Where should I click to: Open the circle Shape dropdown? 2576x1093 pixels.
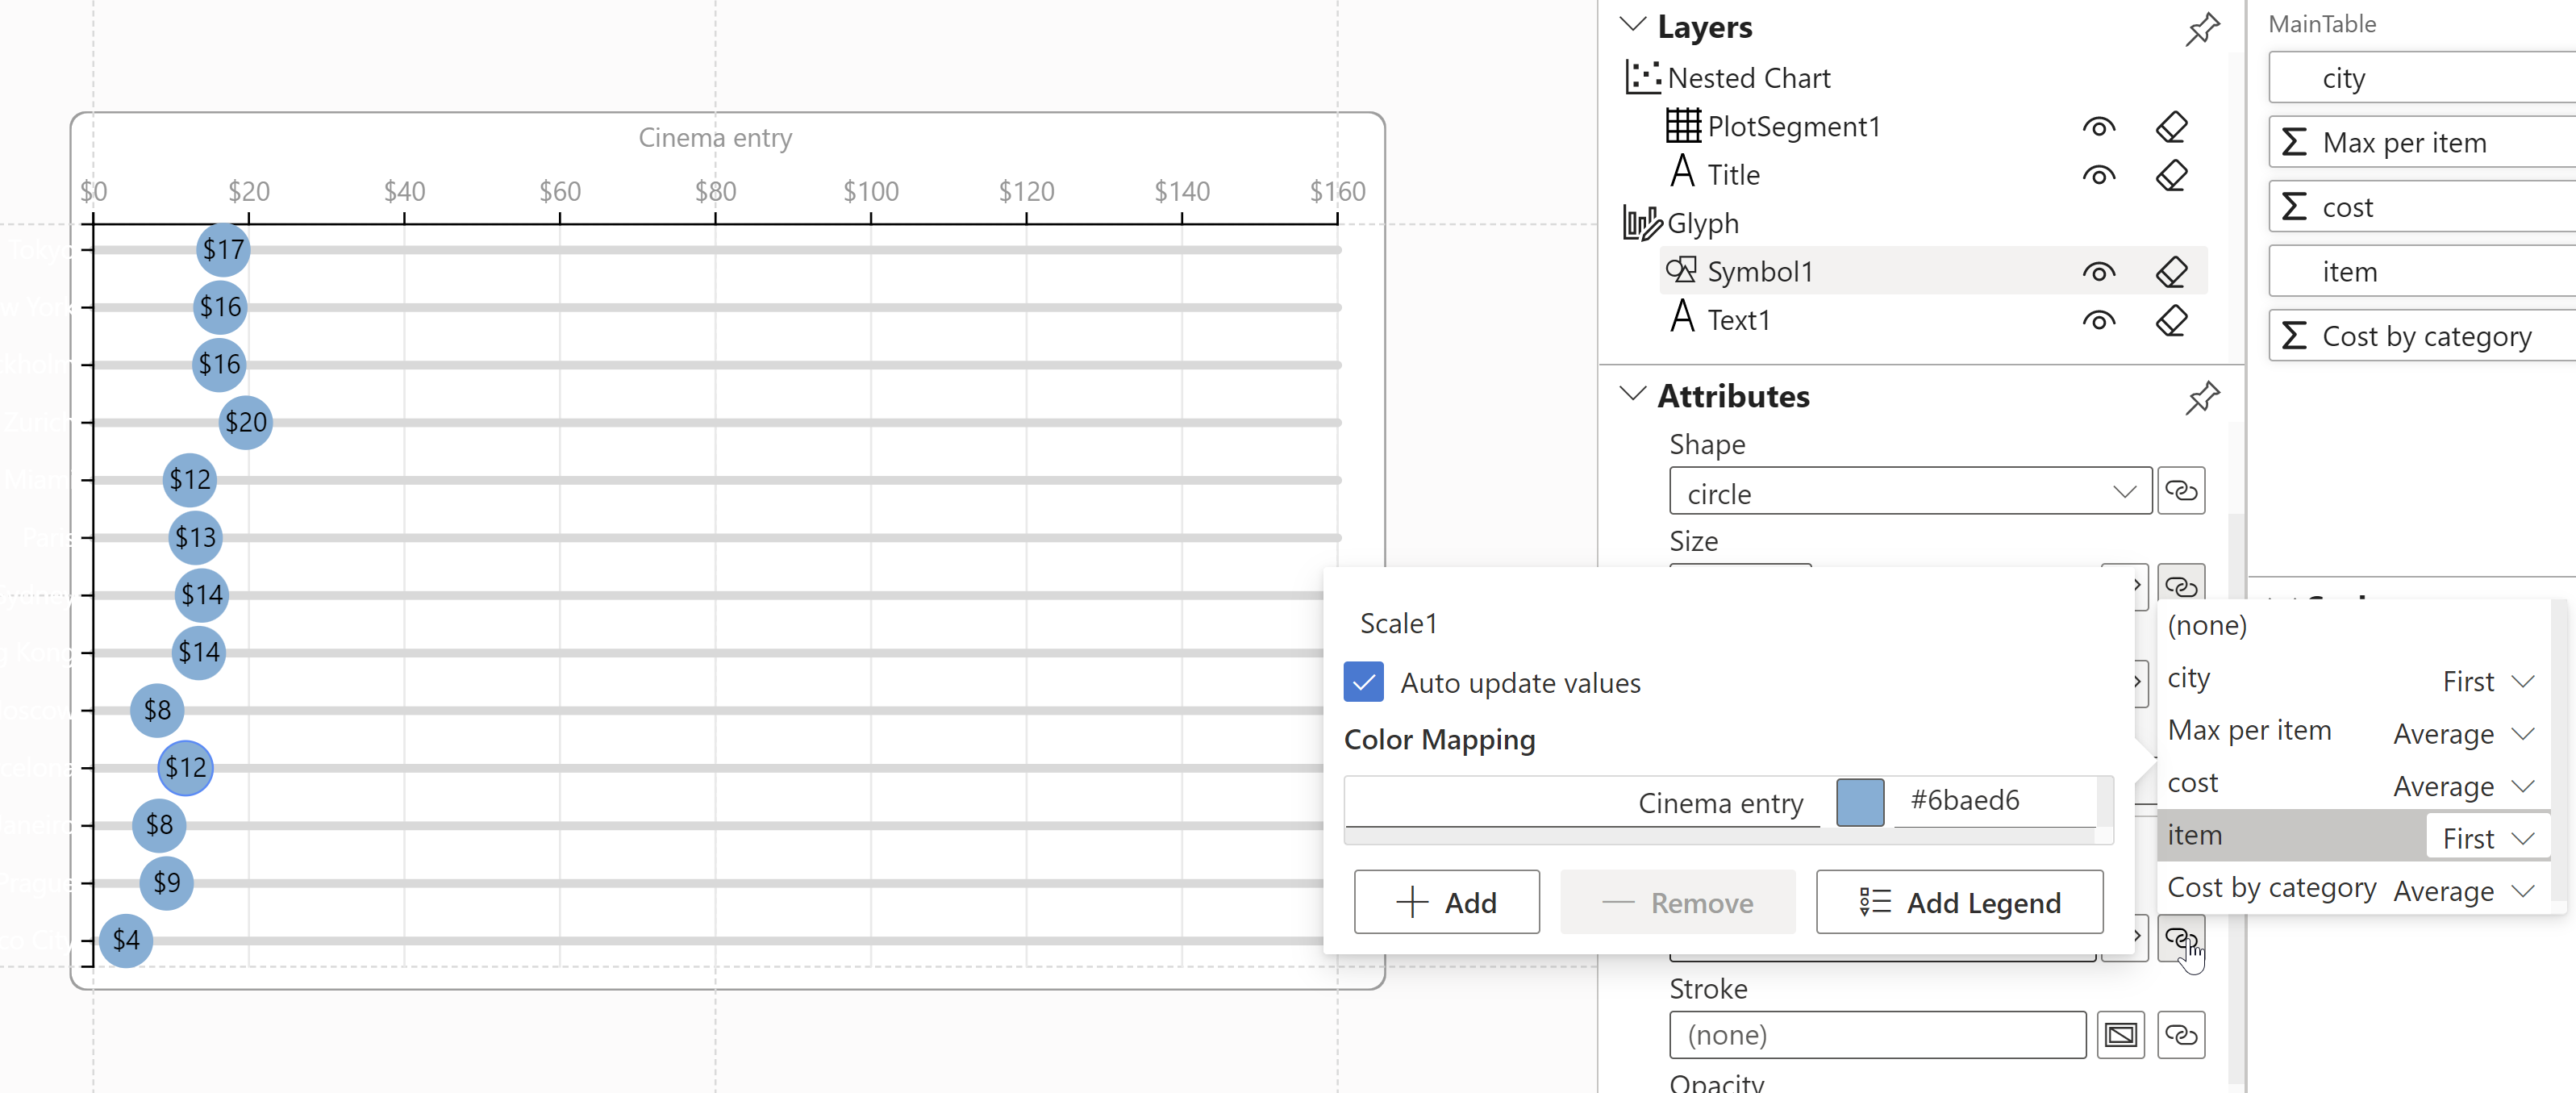2125,492
